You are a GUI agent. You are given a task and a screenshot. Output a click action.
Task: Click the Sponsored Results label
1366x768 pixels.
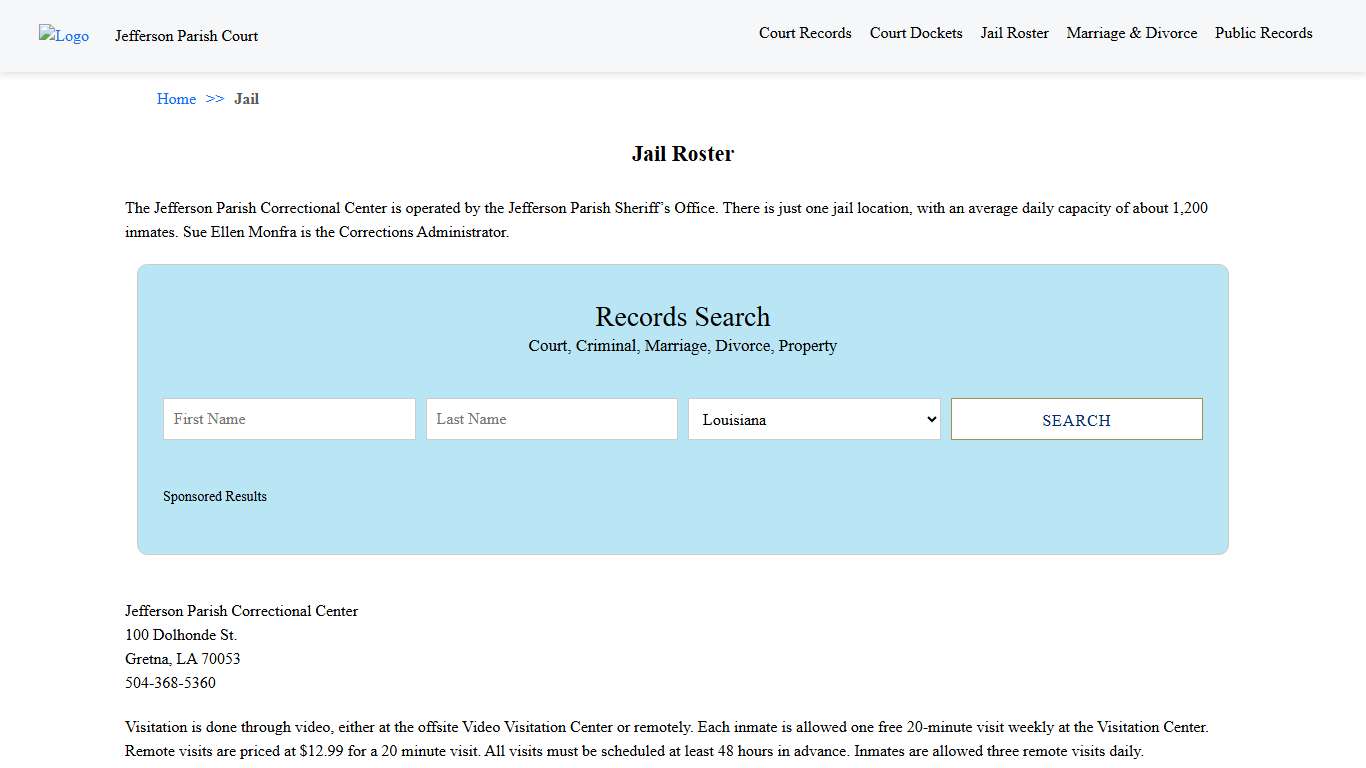pyautogui.click(x=214, y=496)
